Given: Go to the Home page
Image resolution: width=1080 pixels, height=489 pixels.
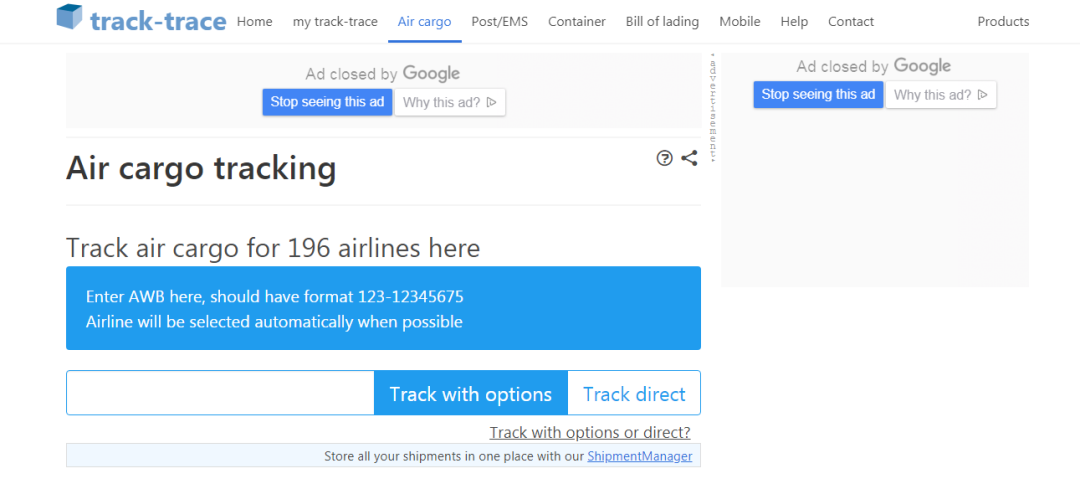Looking at the screenshot, I should click(x=254, y=21).
